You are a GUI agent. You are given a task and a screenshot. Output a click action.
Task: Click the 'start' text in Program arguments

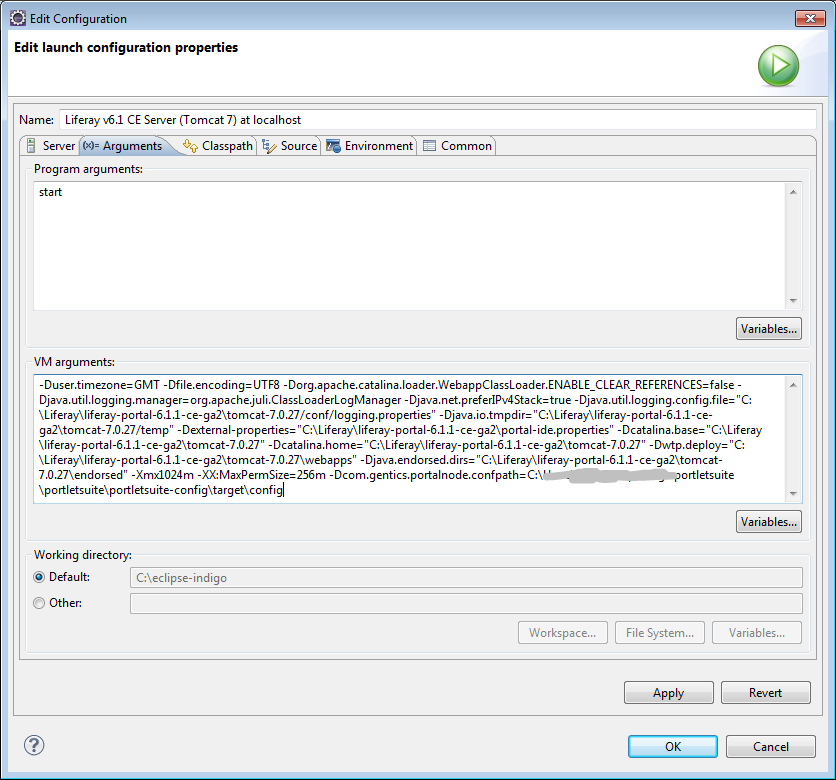coord(50,192)
